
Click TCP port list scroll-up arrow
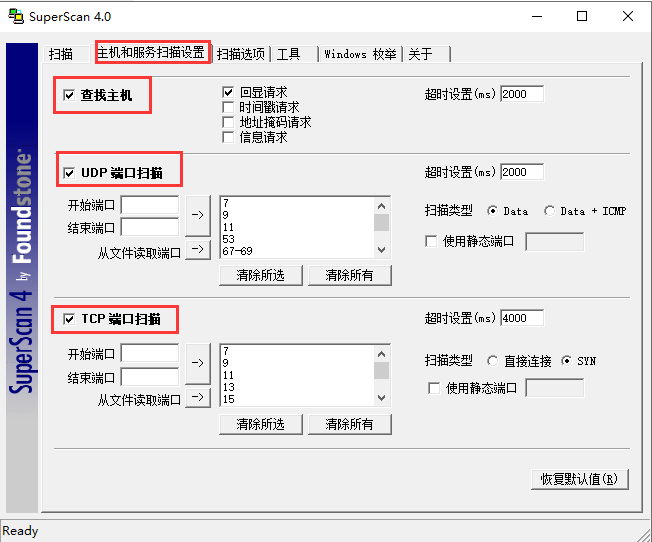pyautogui.click(x=381, y=354)
